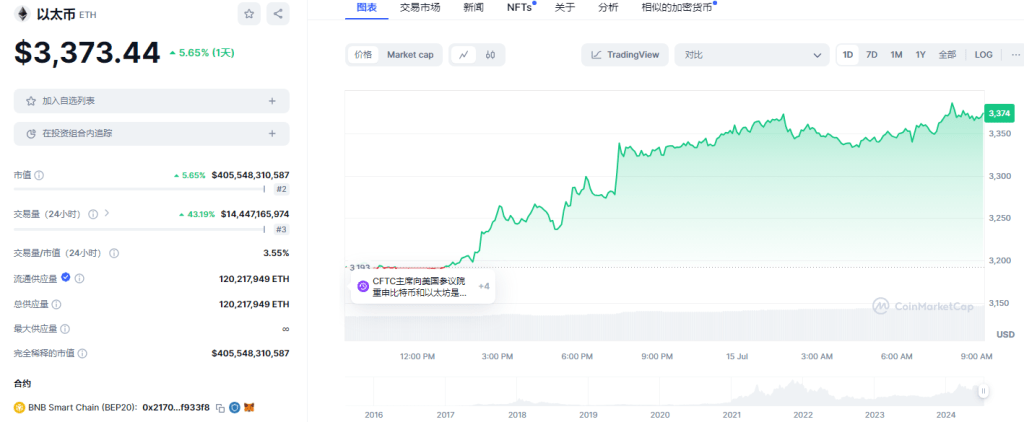The height and width of the screenshot is (422, 1024).
Task: Click the info icon next to 市值
Action: pos(39,175)
